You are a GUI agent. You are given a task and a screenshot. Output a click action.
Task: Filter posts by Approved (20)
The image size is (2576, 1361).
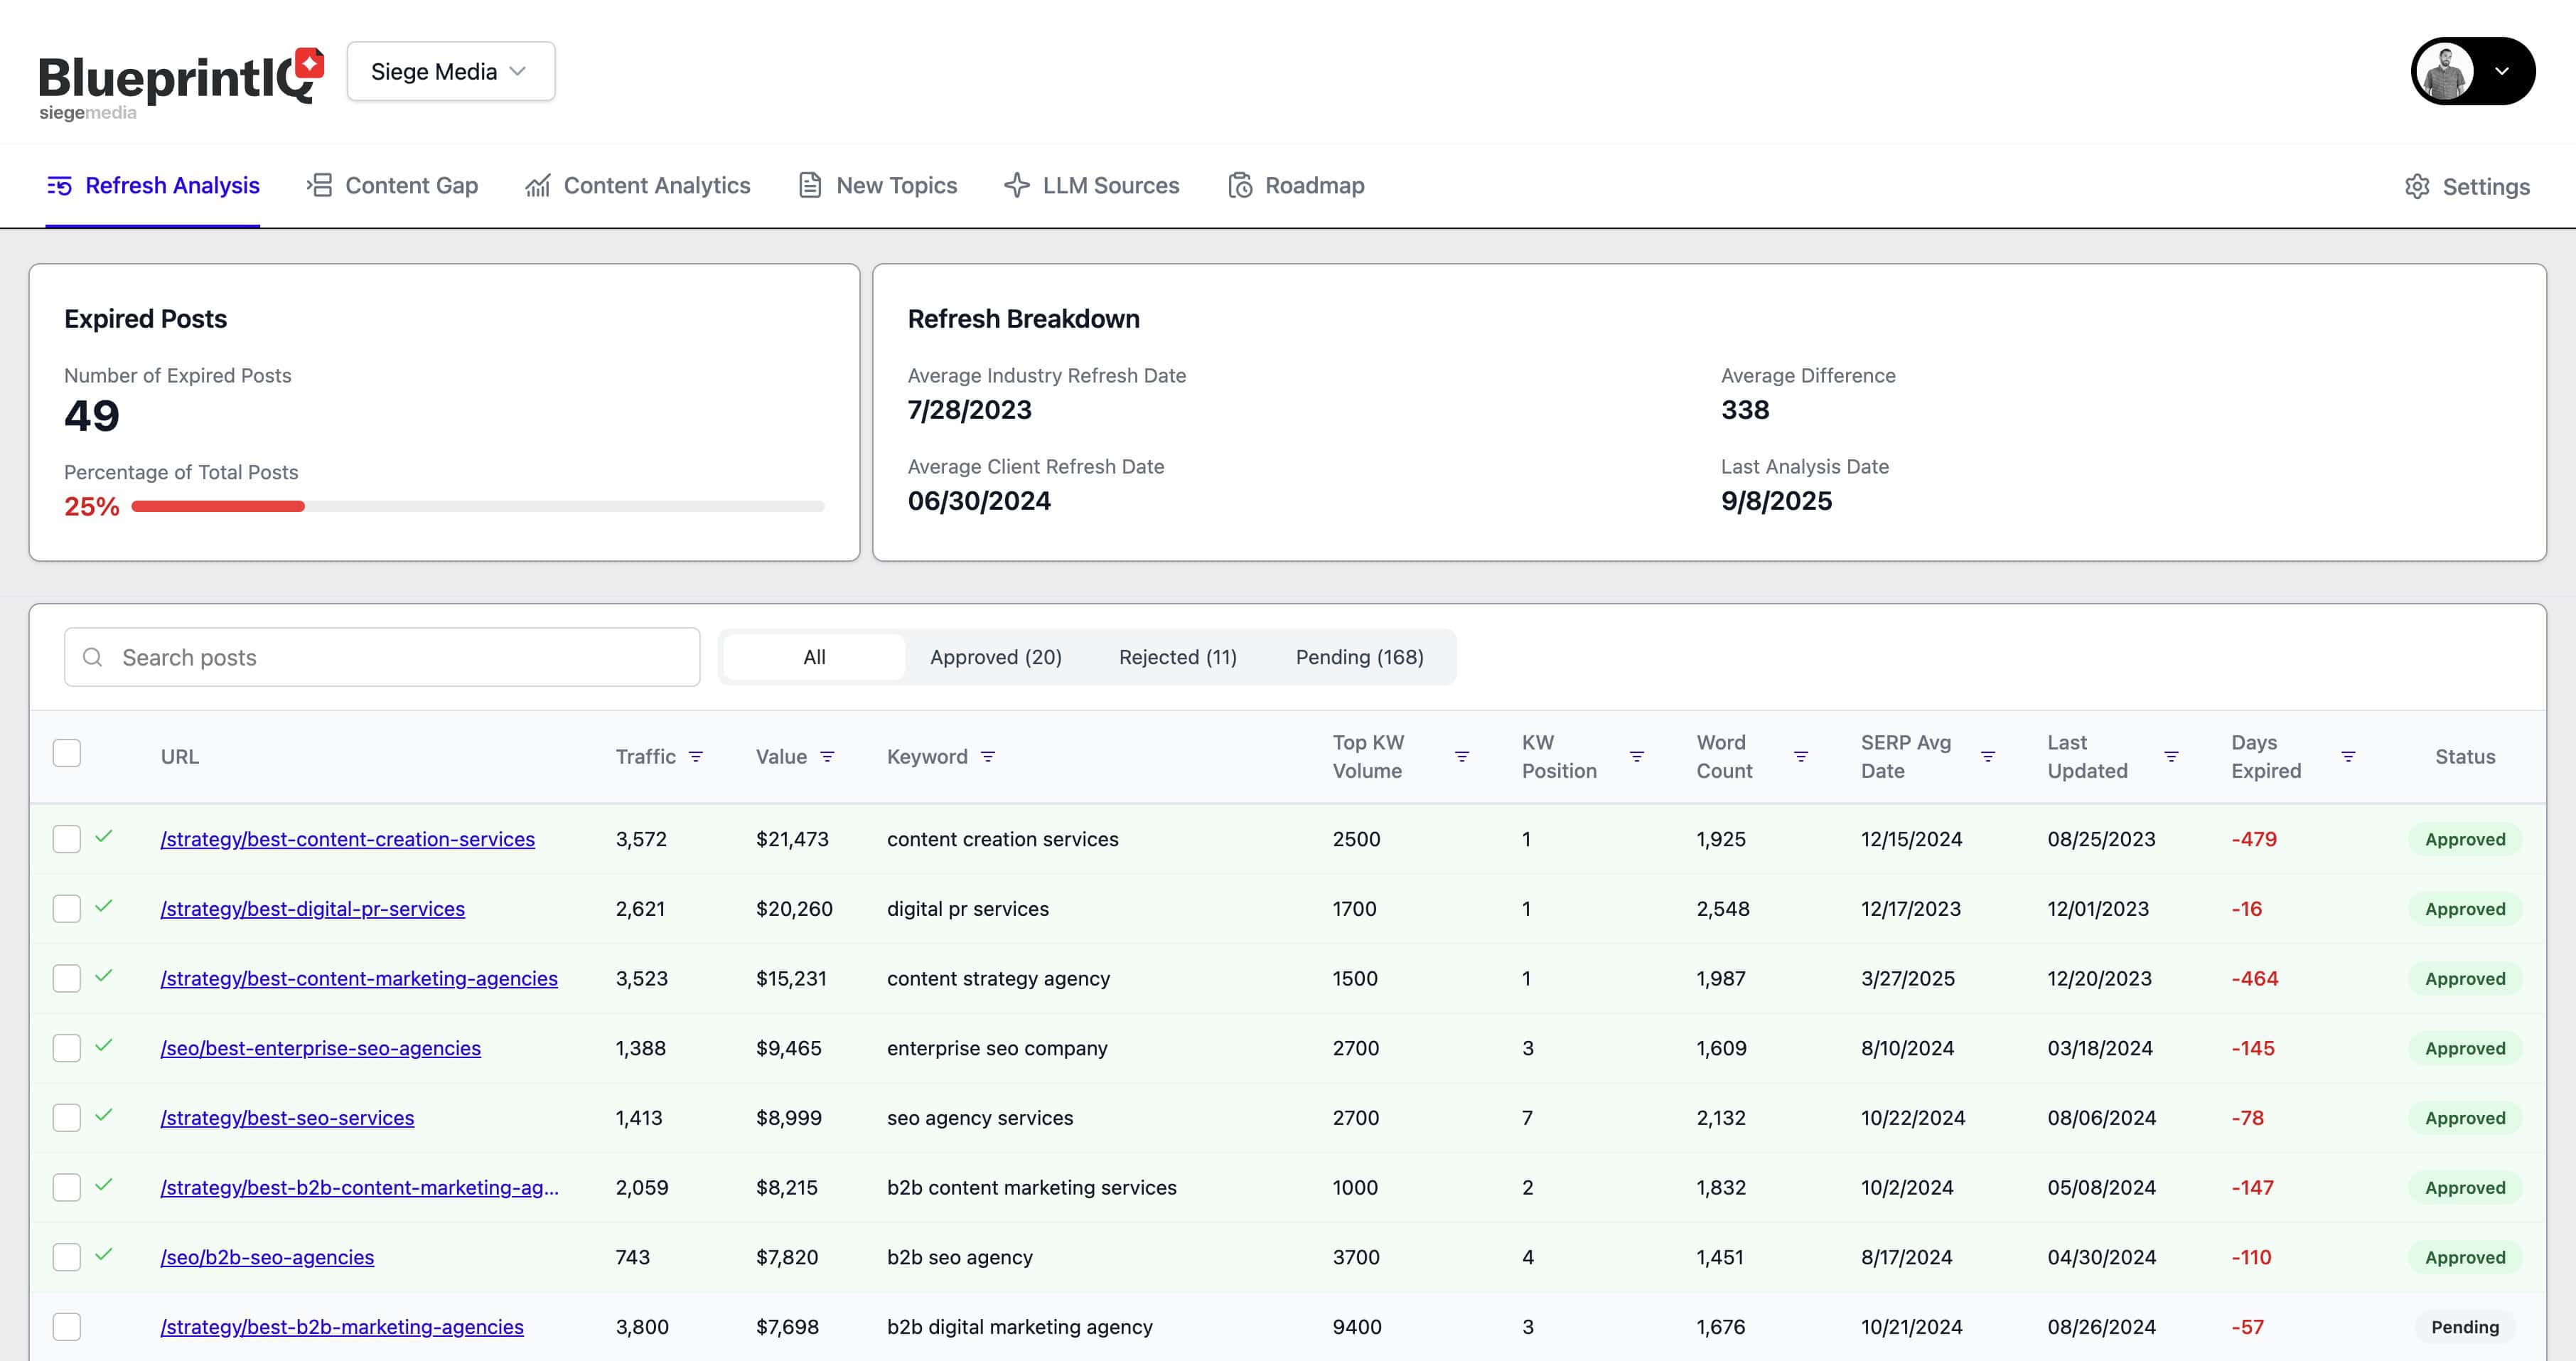click(x=996, y=657)
